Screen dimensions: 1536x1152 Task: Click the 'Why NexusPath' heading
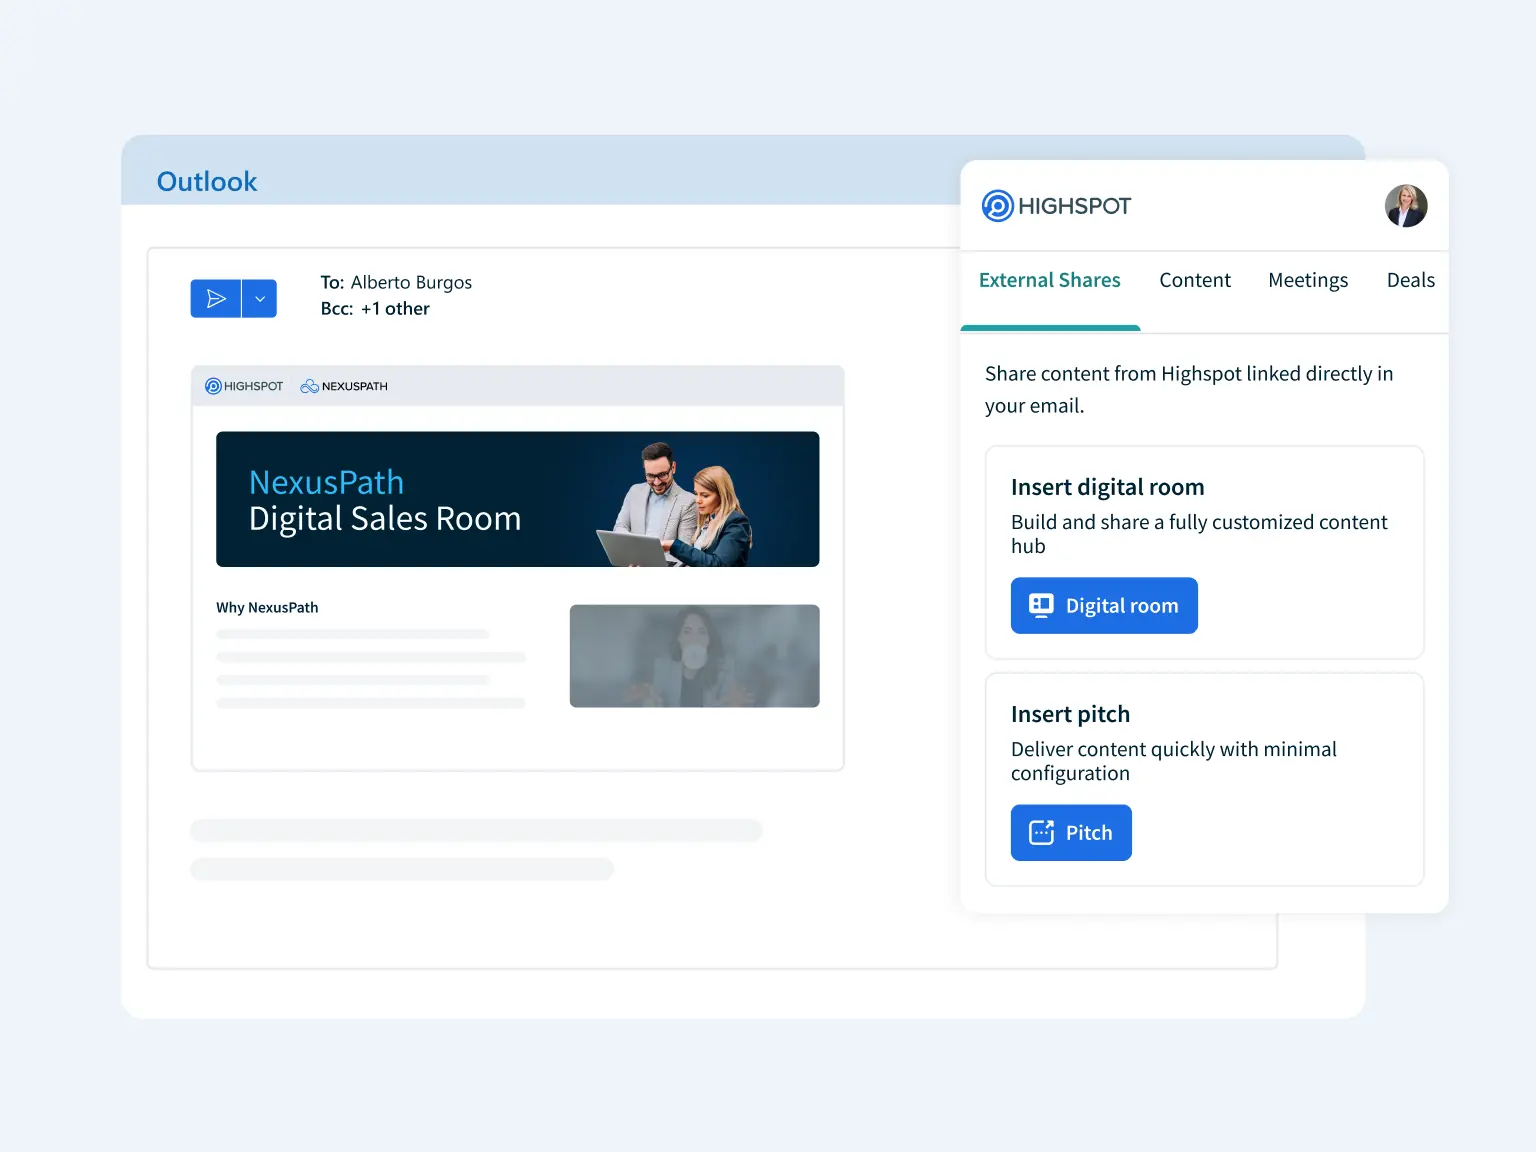[x=267, y=608]
